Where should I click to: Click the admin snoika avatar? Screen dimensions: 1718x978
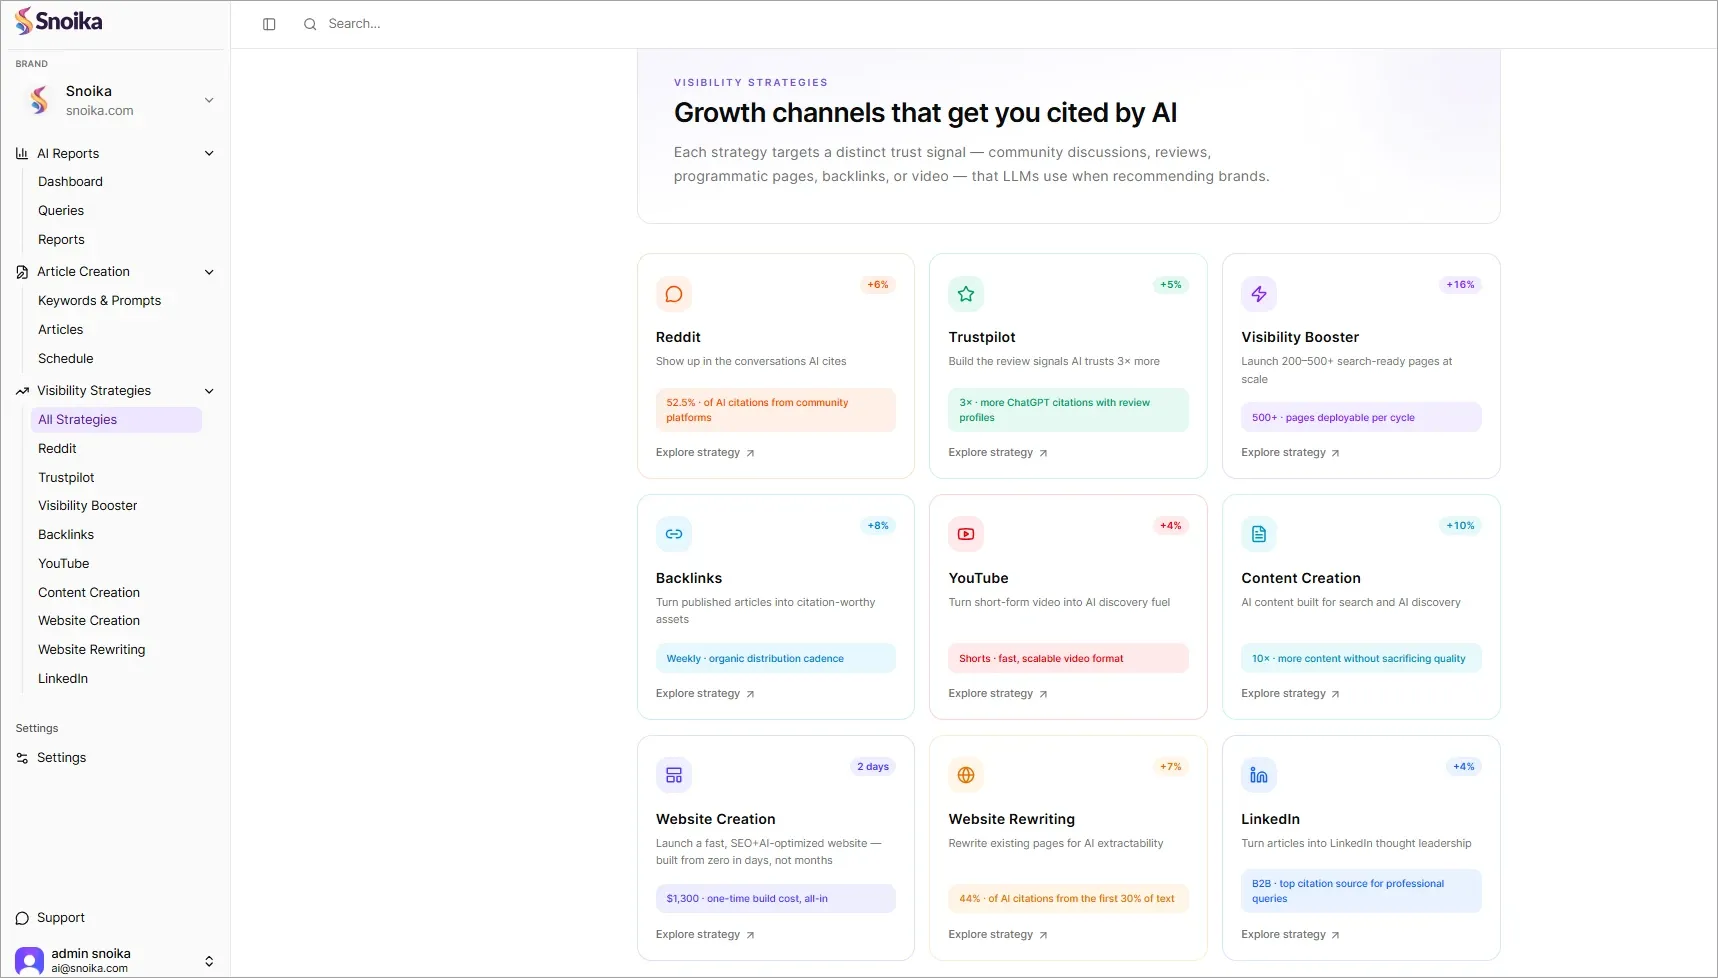point(29,961)
